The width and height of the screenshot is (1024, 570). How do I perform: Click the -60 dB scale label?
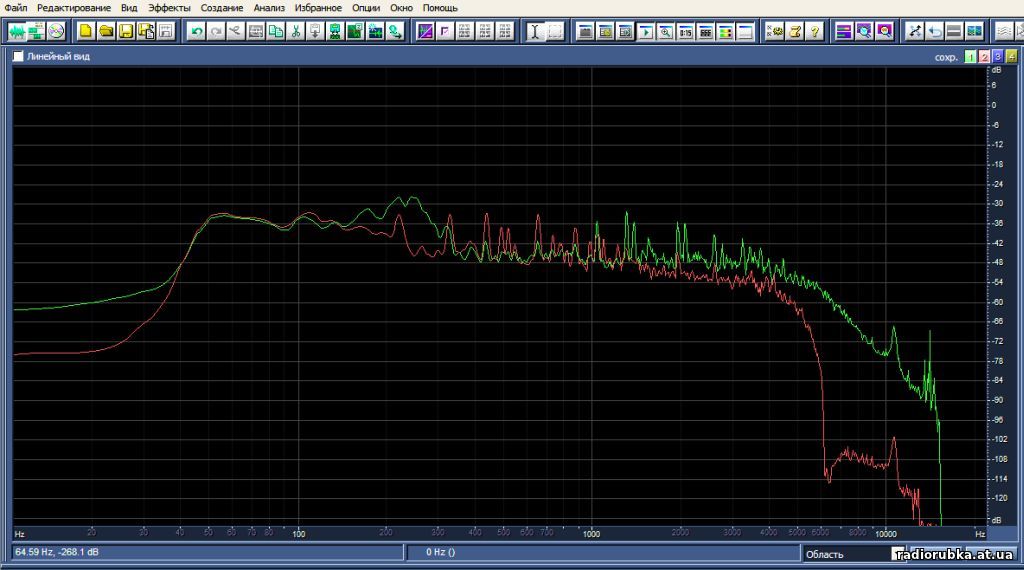997,302
